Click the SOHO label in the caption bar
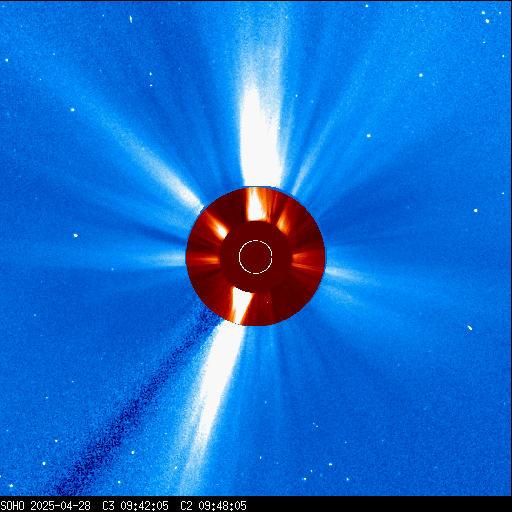Viewport: 512px width, 512px height. (x=12, y=506)
